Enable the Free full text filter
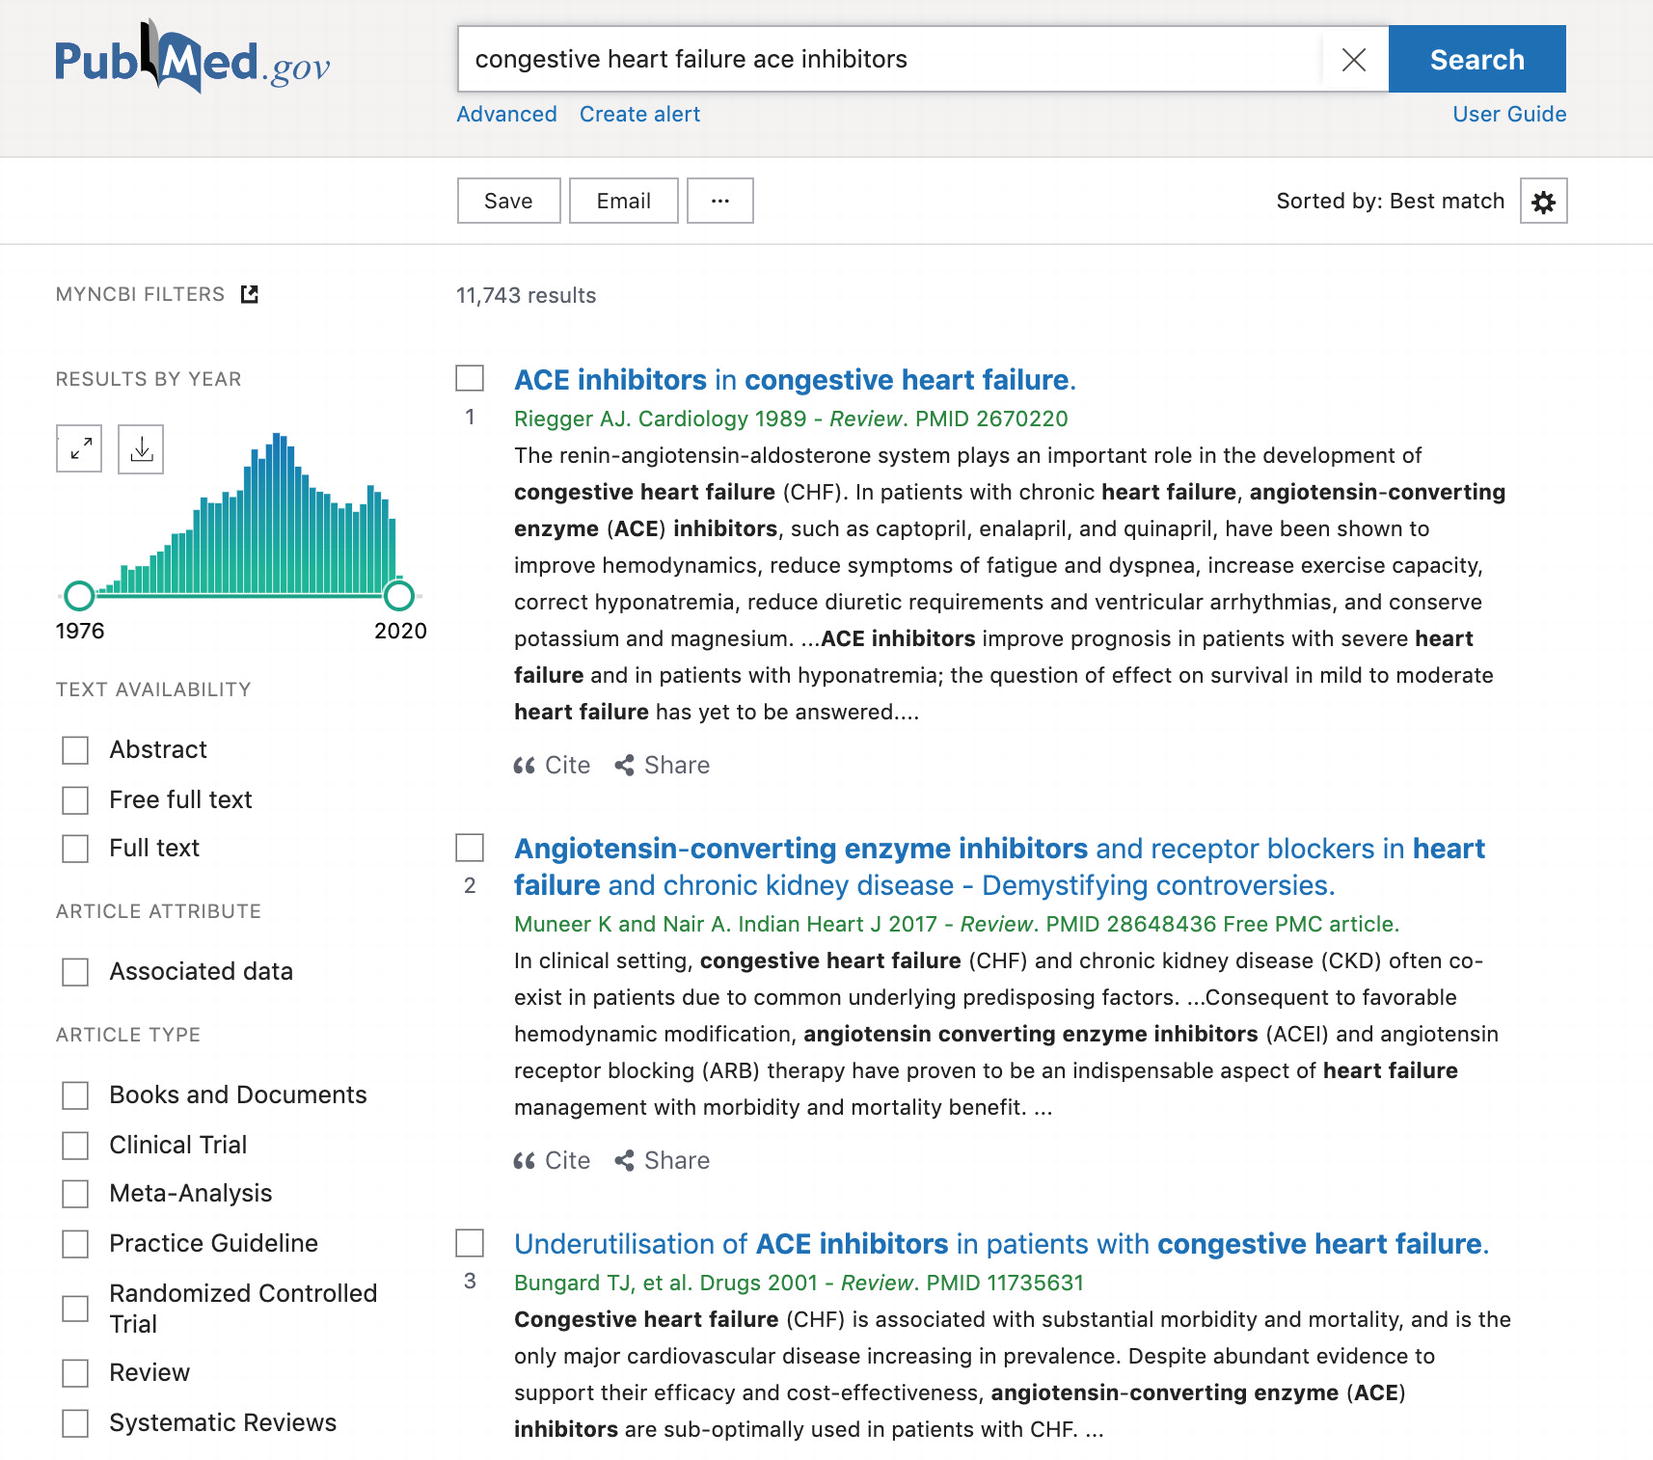This screenshot has height=1460, width=1653. click(75, 800)
